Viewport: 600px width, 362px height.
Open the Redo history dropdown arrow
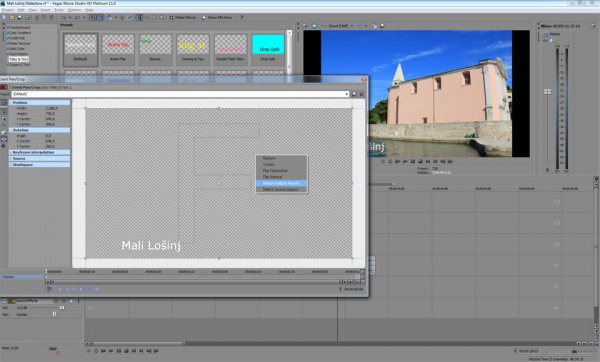coord(84,18)
